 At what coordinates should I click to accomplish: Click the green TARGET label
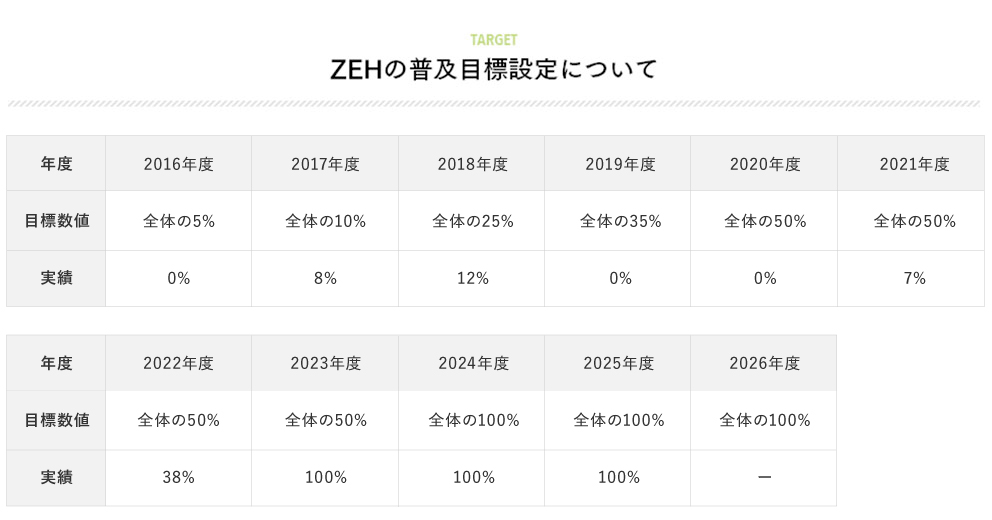[494, 40]
